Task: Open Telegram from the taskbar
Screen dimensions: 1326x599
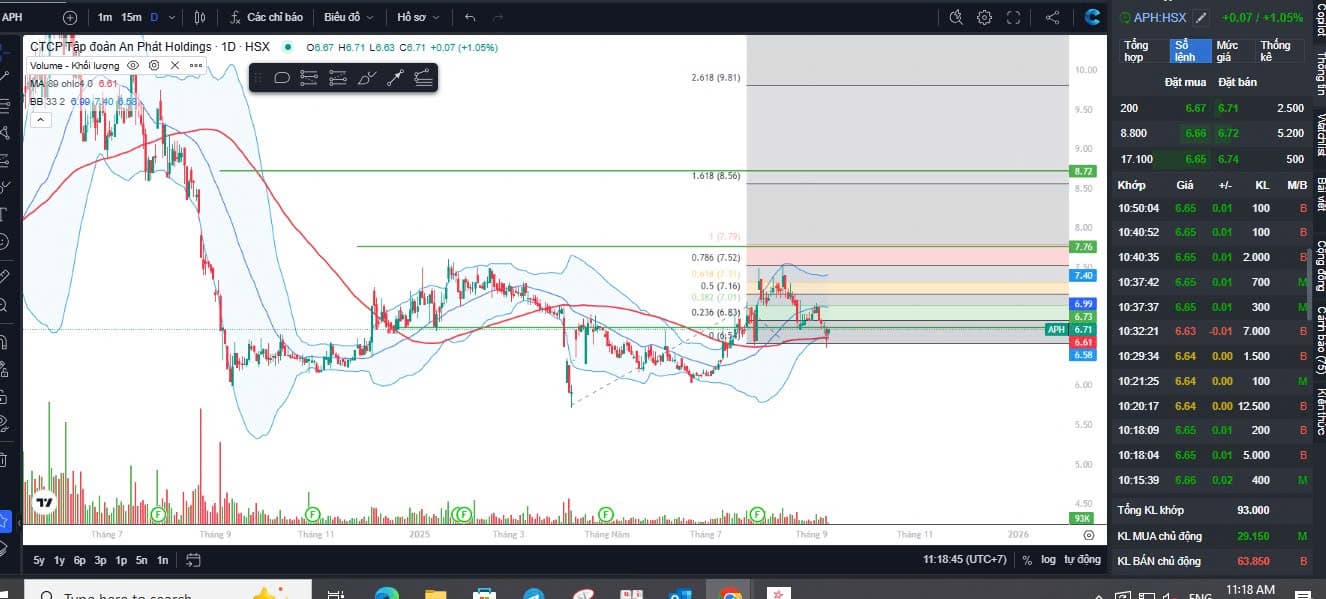Action: click(x=533, y=594)
